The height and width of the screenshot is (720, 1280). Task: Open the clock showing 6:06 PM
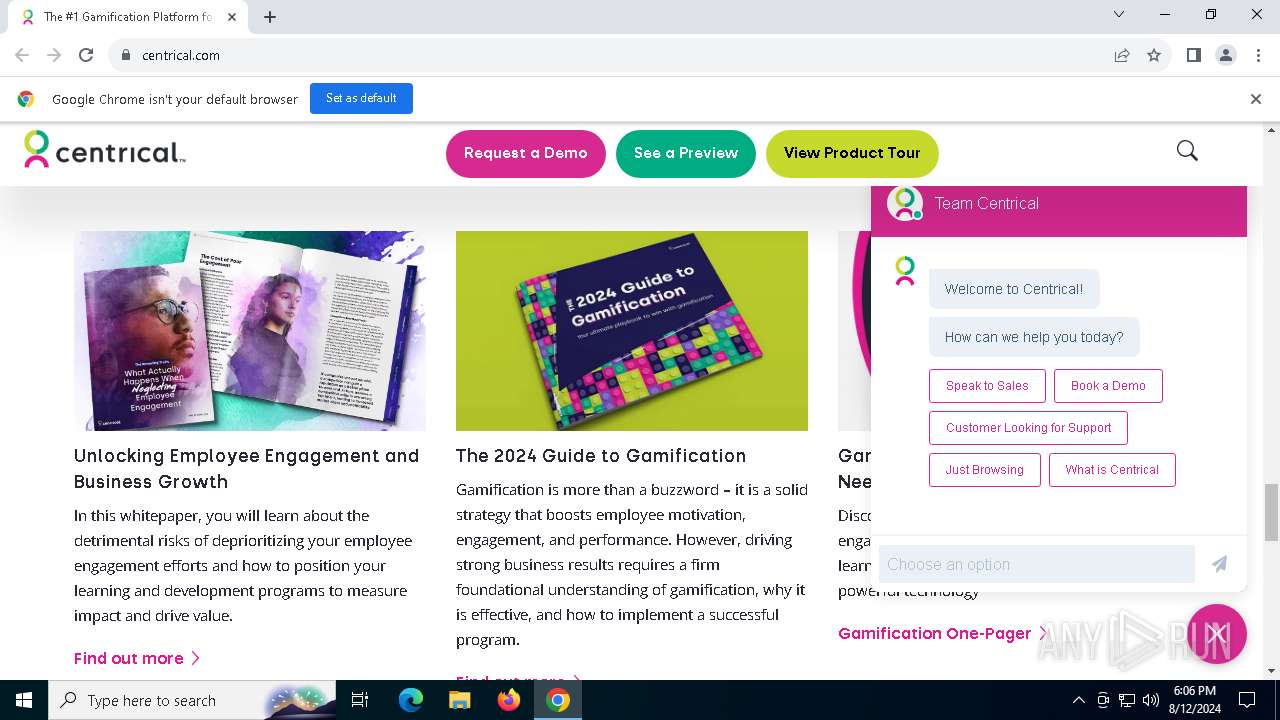[1195, 700]
